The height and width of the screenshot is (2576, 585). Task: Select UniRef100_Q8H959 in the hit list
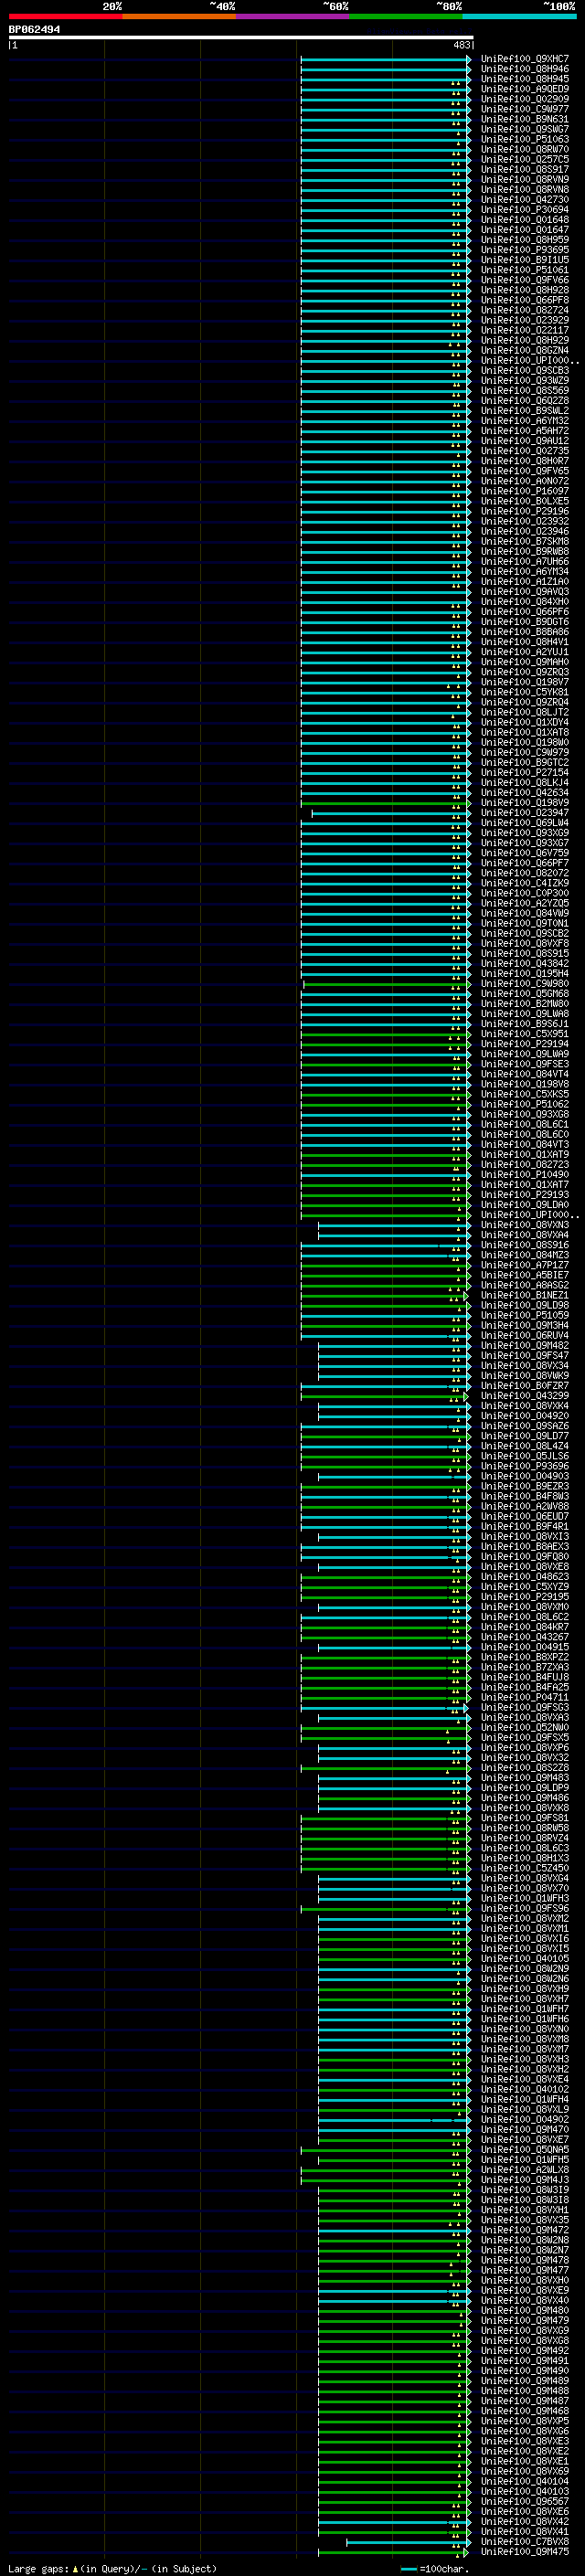[x=525, y=240]
